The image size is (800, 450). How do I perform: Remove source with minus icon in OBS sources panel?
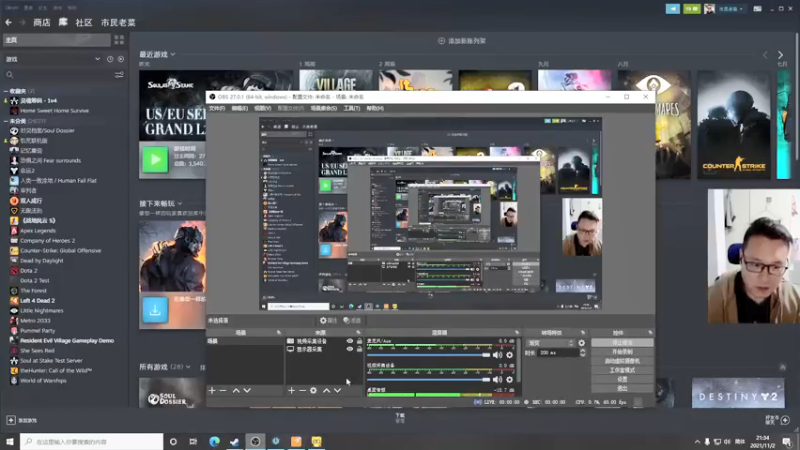click(x=303, y=391)
